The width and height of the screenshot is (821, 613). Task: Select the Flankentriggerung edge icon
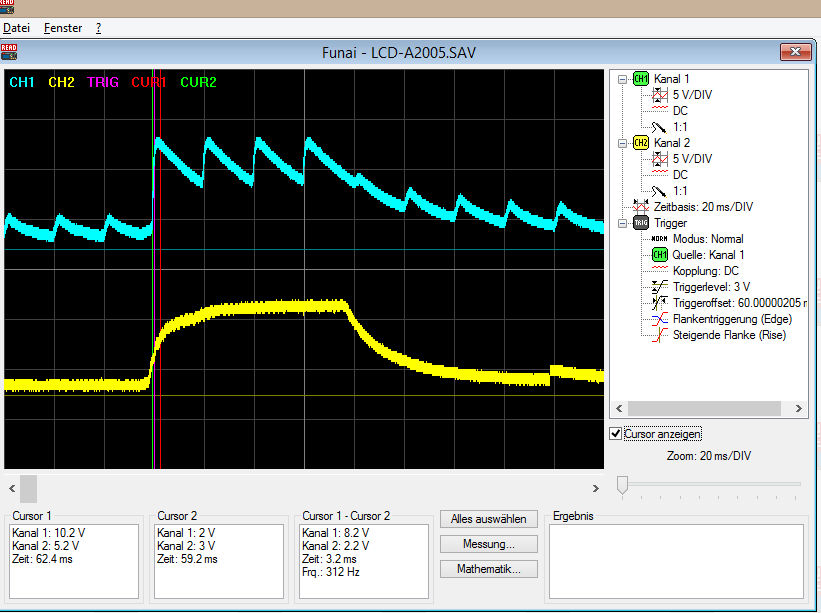(x=659, y=319)
